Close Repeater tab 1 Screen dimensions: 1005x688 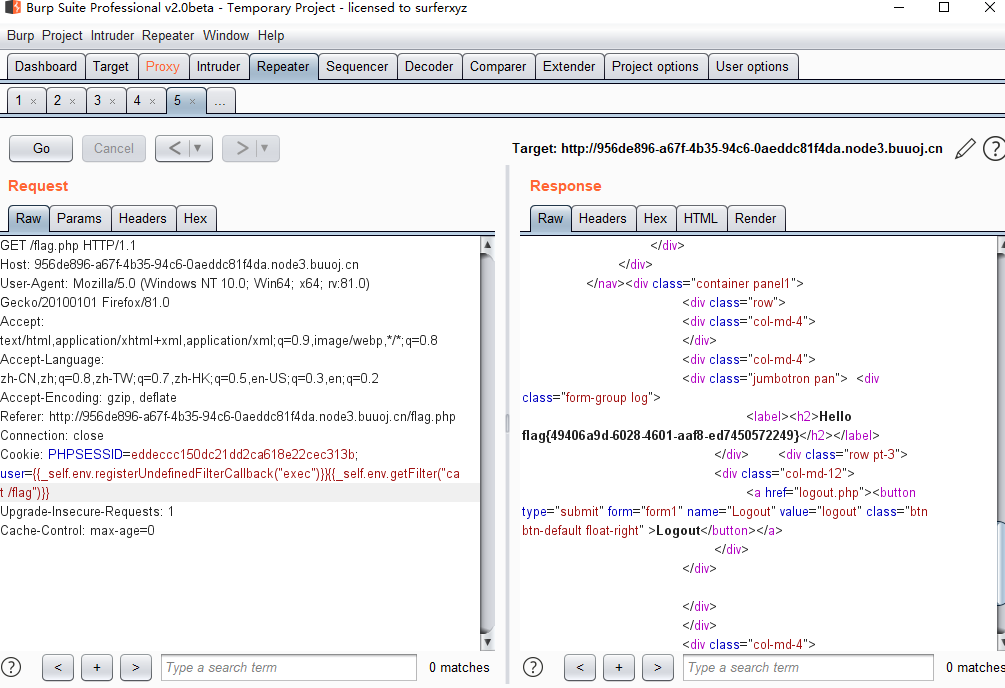click(33, 101)
